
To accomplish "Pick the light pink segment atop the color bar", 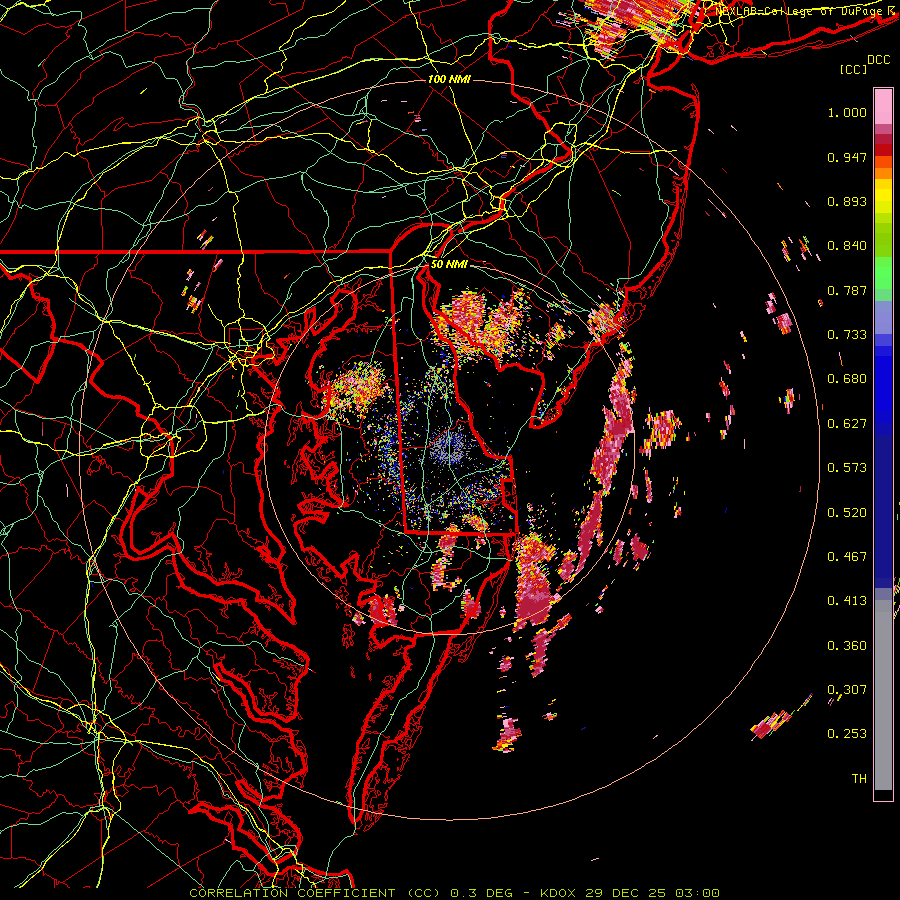I will (883, 106).
